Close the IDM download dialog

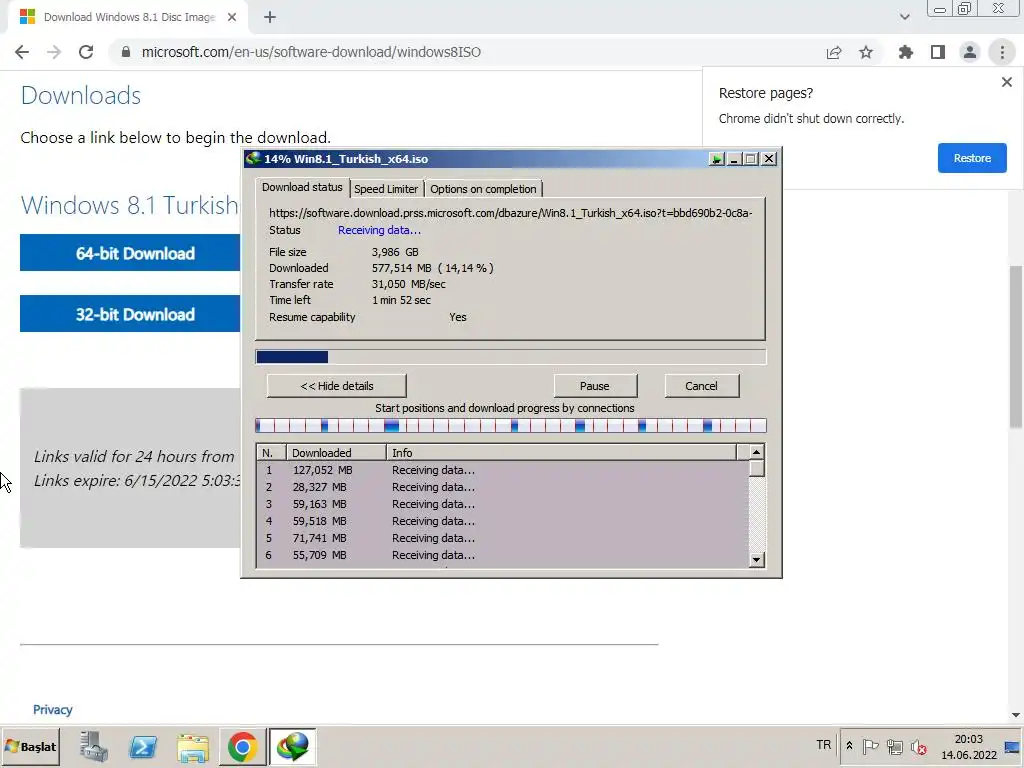tap(769, 159)
